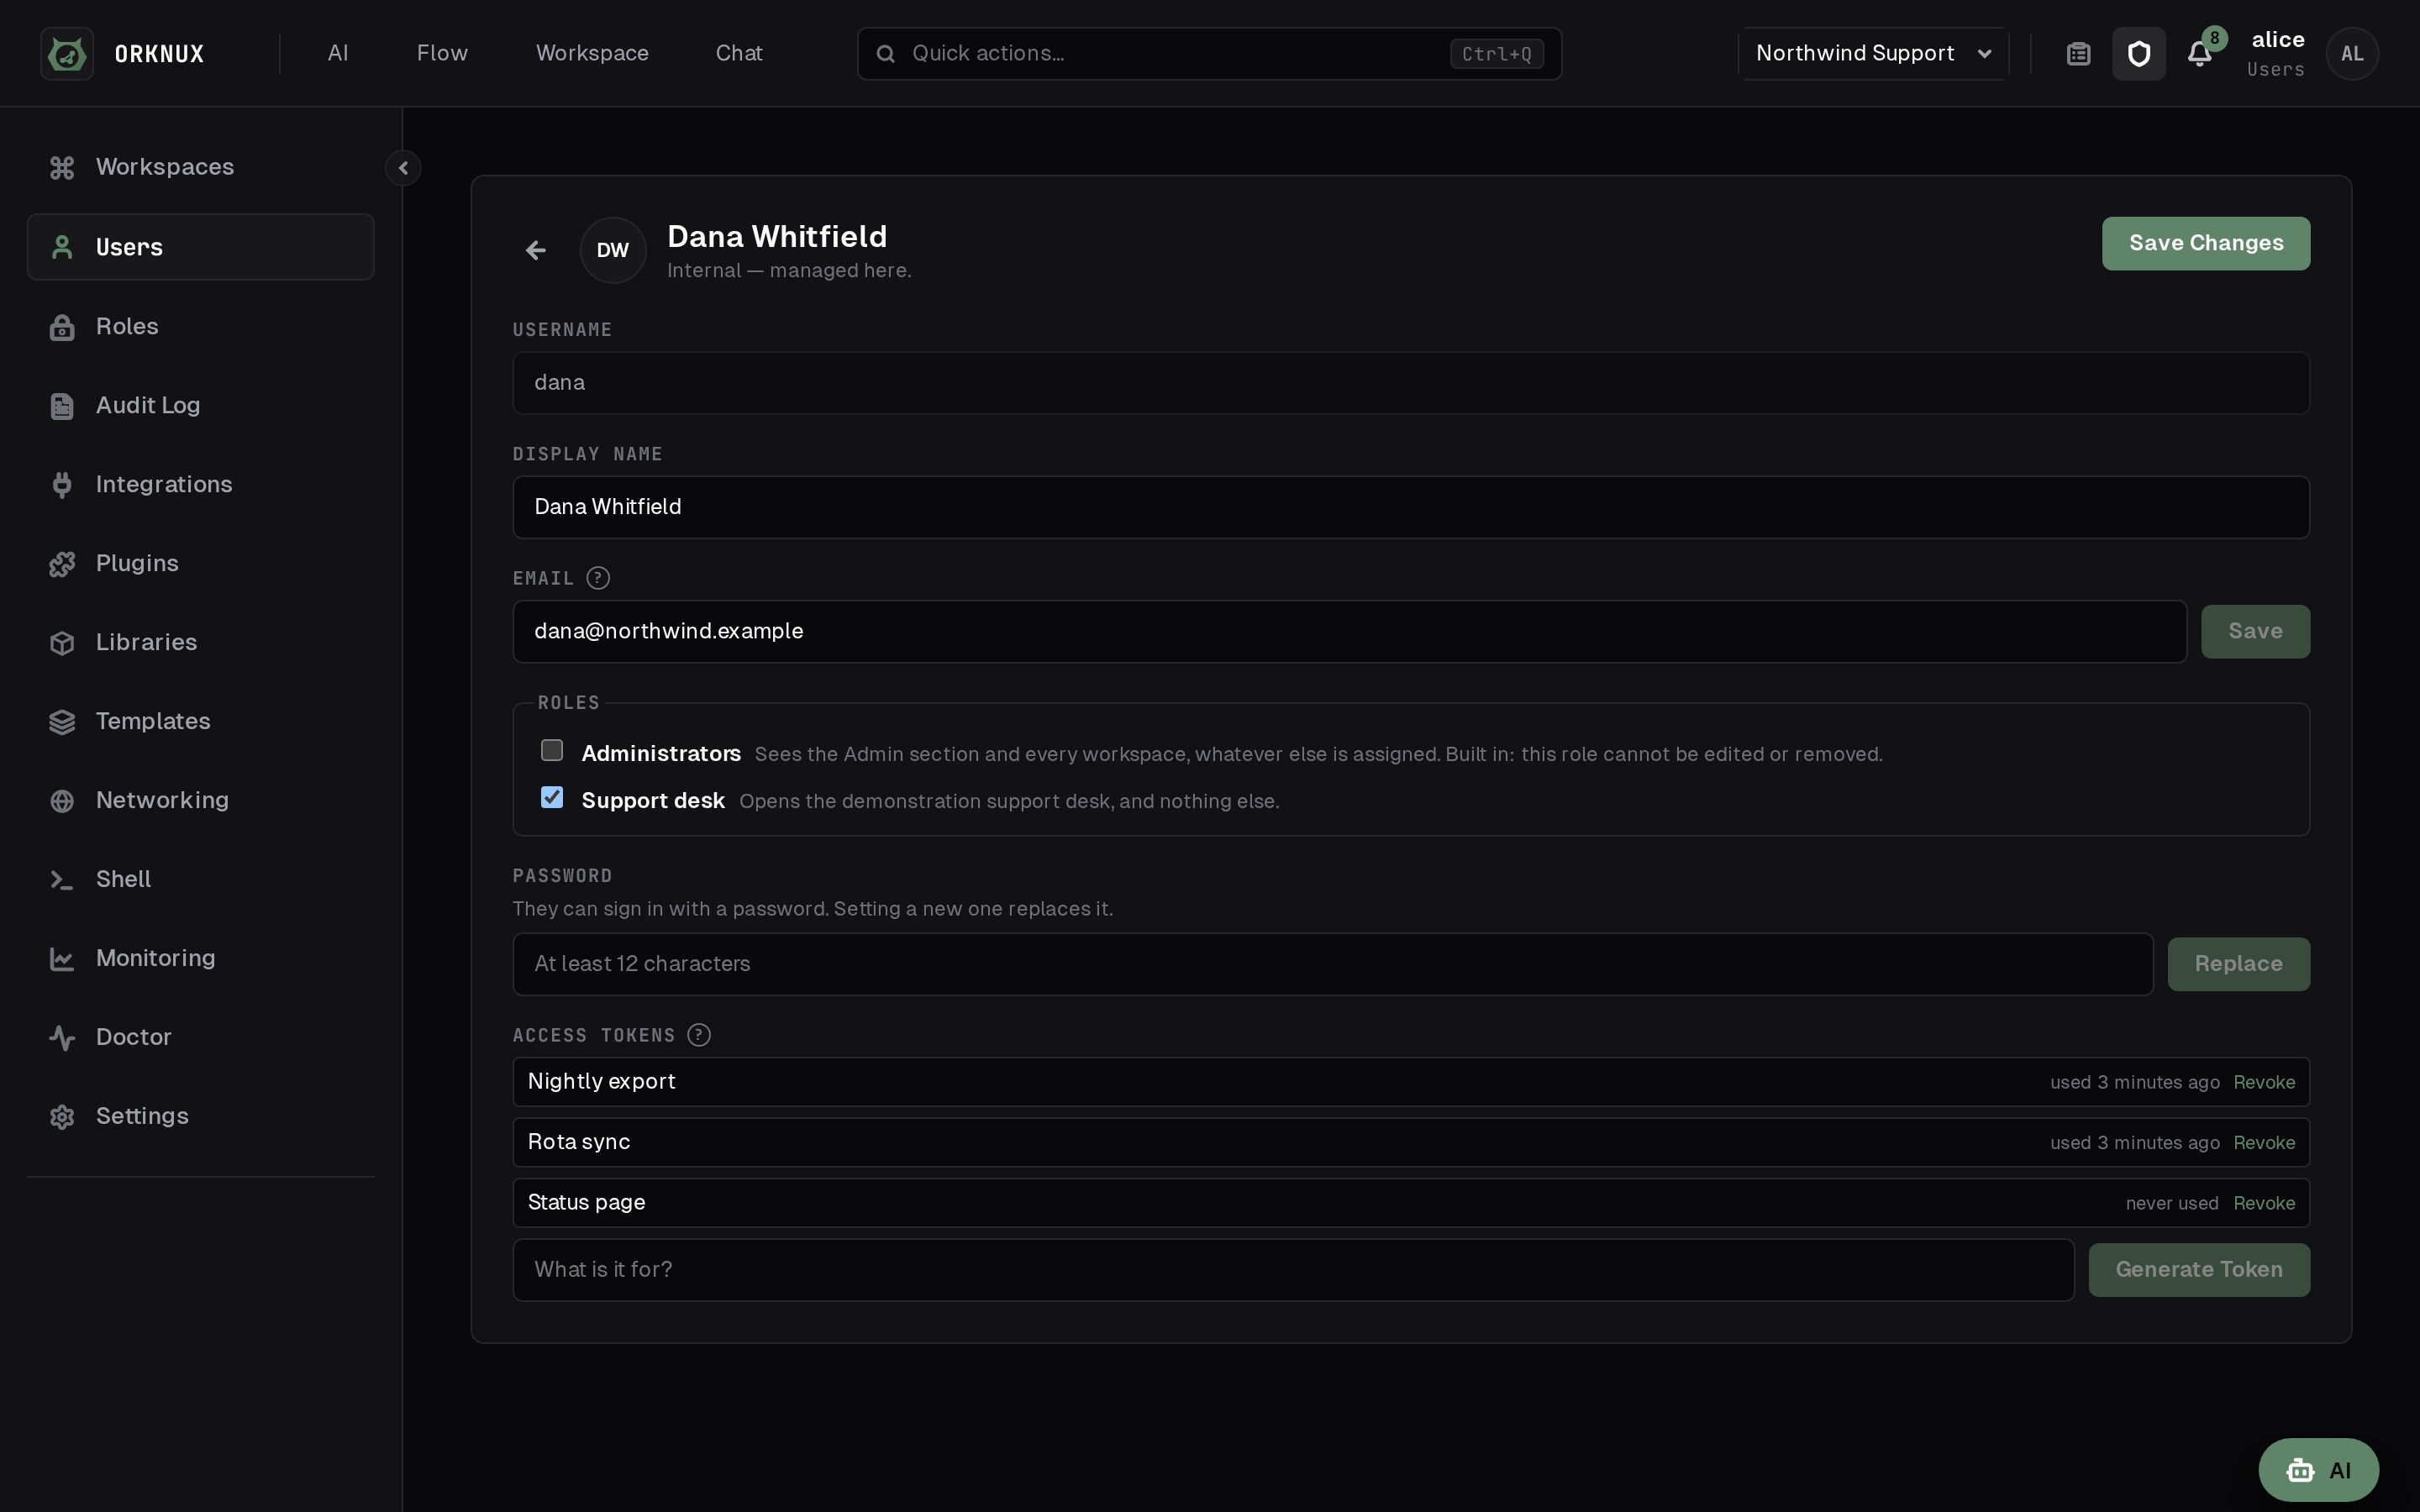Collapse the sidebar with the chevron
This screenshot has height=1512, width=2420.
tap(403, 168)
